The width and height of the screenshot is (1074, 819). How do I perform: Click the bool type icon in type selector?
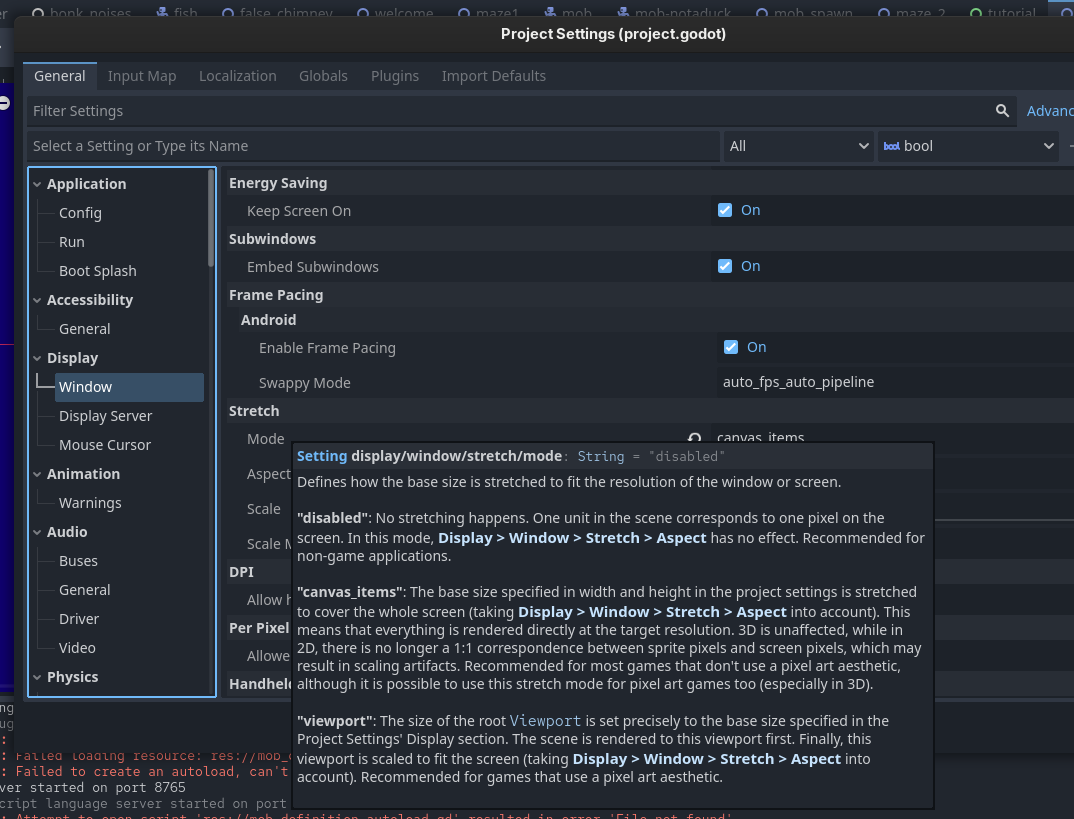coord(890,146)
